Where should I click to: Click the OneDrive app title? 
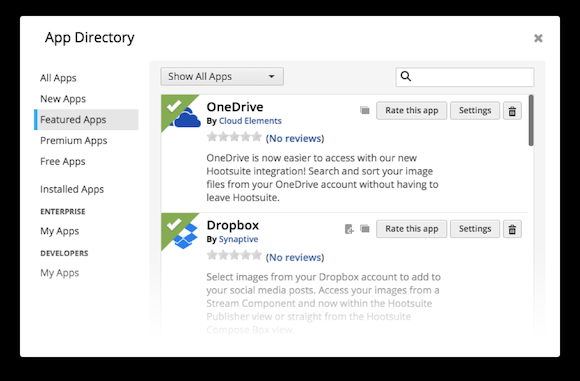click(235, 107)
